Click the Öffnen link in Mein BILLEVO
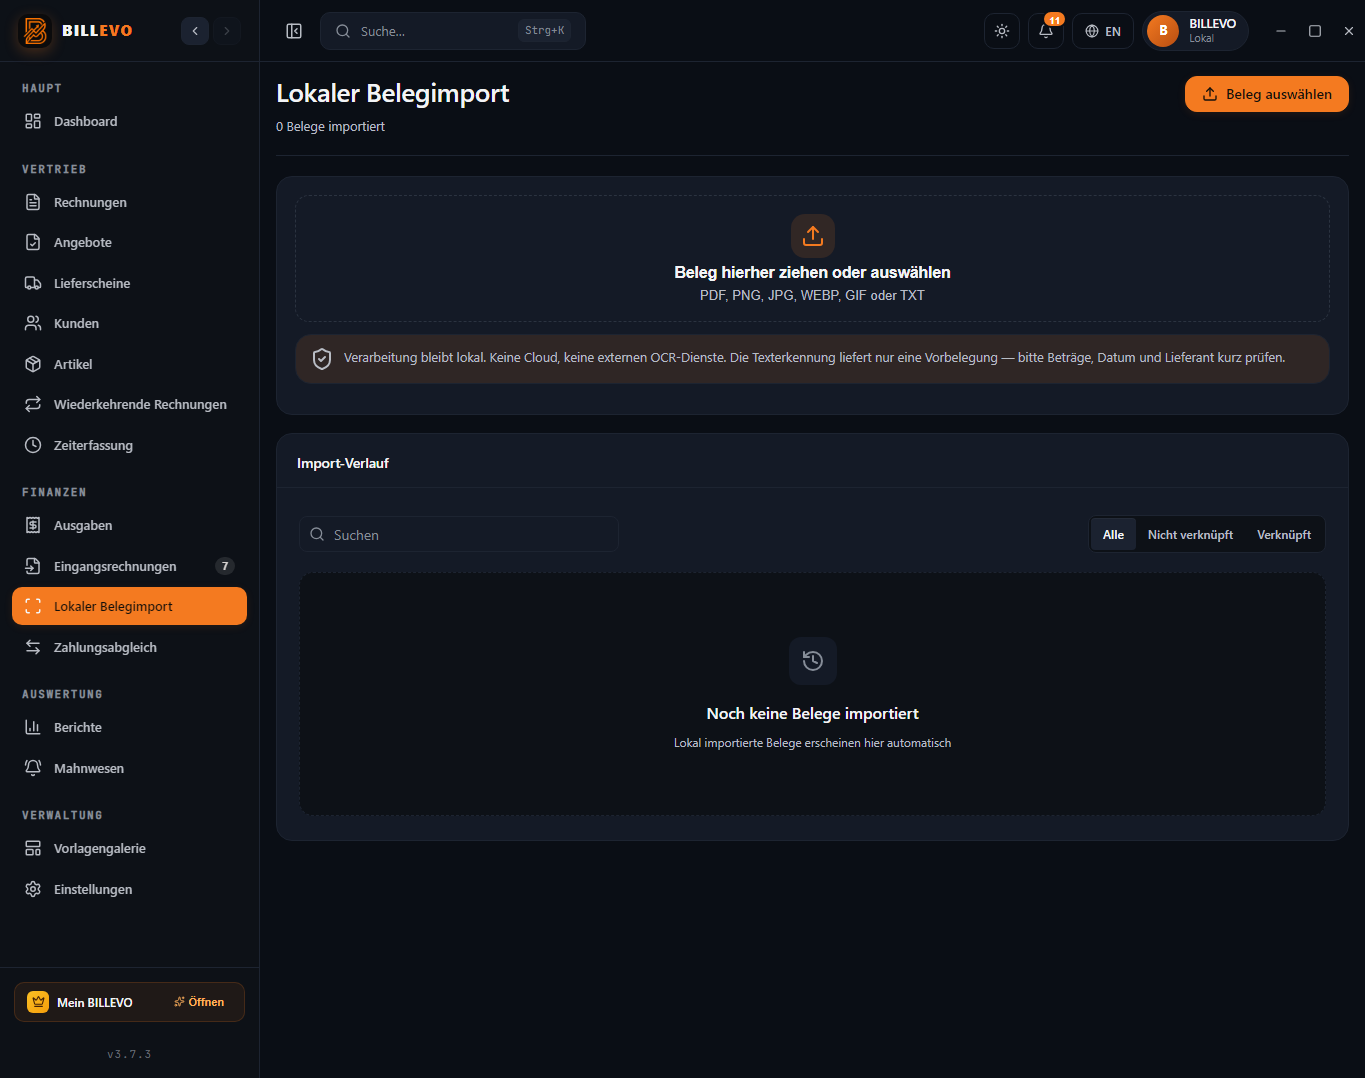The height and width of the screenshot is (1078, 1365). (x=199, y=1002)
